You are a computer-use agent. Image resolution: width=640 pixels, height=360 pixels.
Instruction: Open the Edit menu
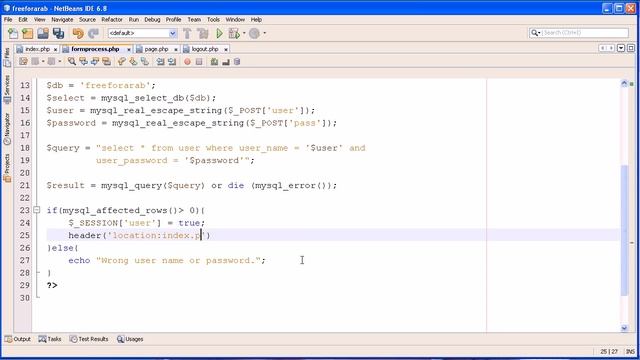23,20
